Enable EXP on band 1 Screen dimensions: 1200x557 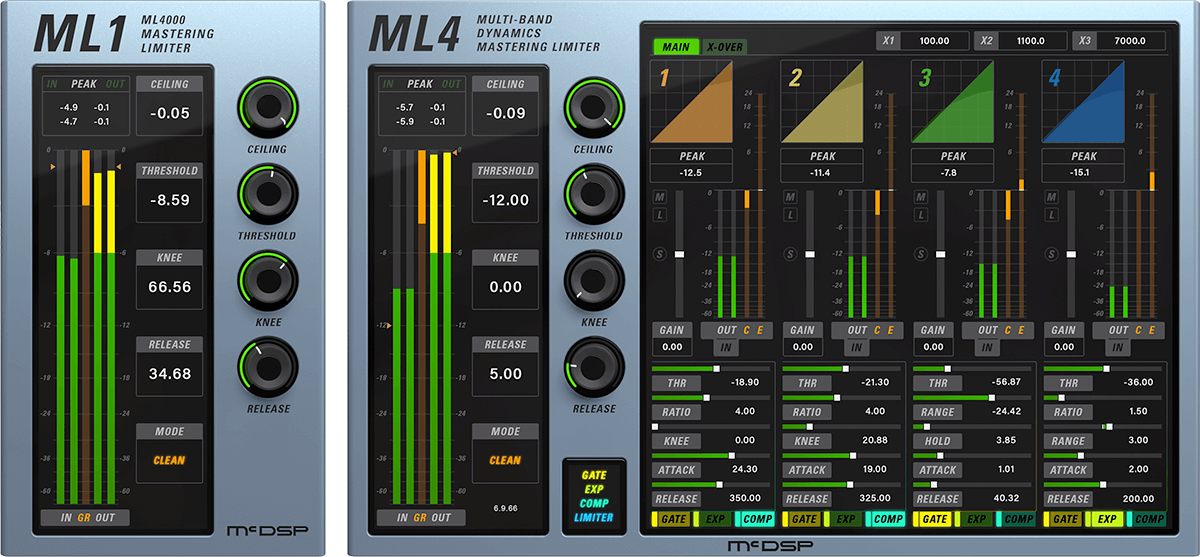coord(714,519)
